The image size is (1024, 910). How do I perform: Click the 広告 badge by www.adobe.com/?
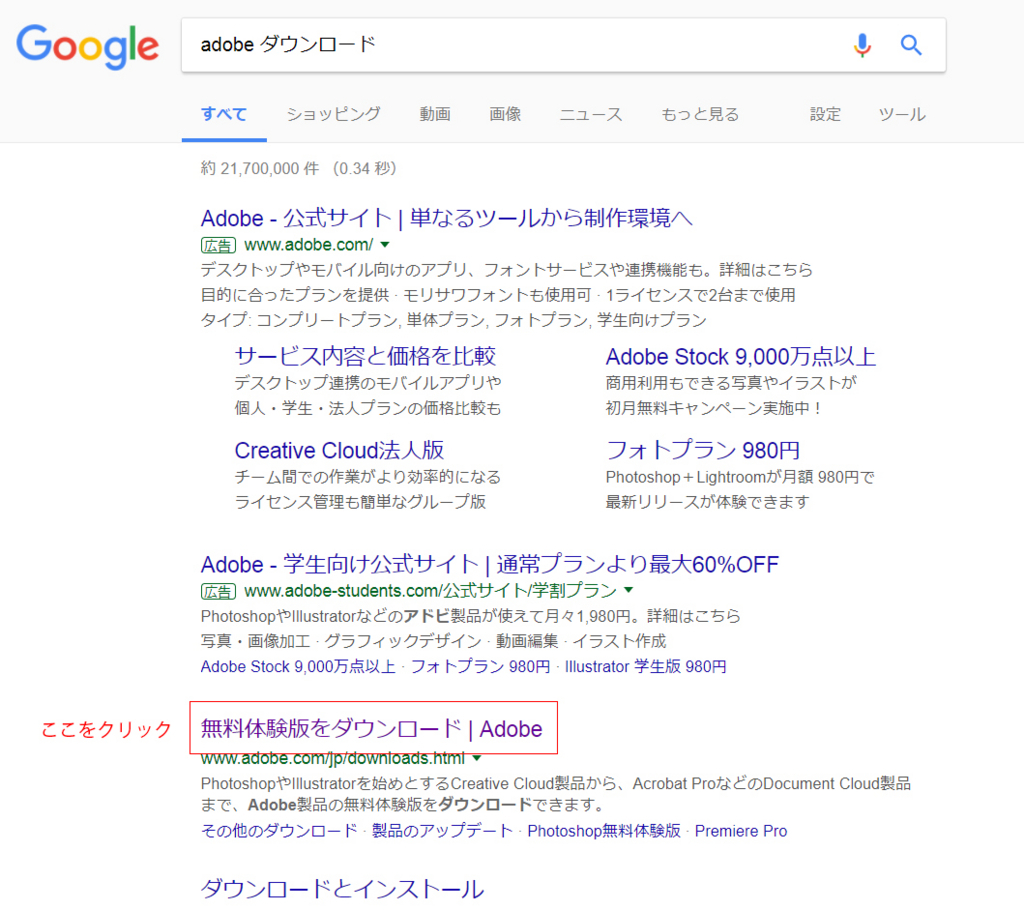tap(218, 246)
